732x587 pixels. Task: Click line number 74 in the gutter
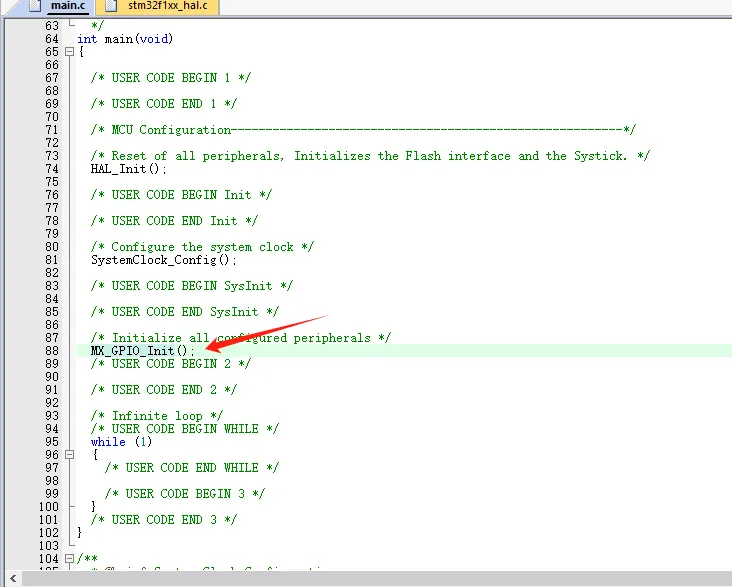click(x=52, y=169)
